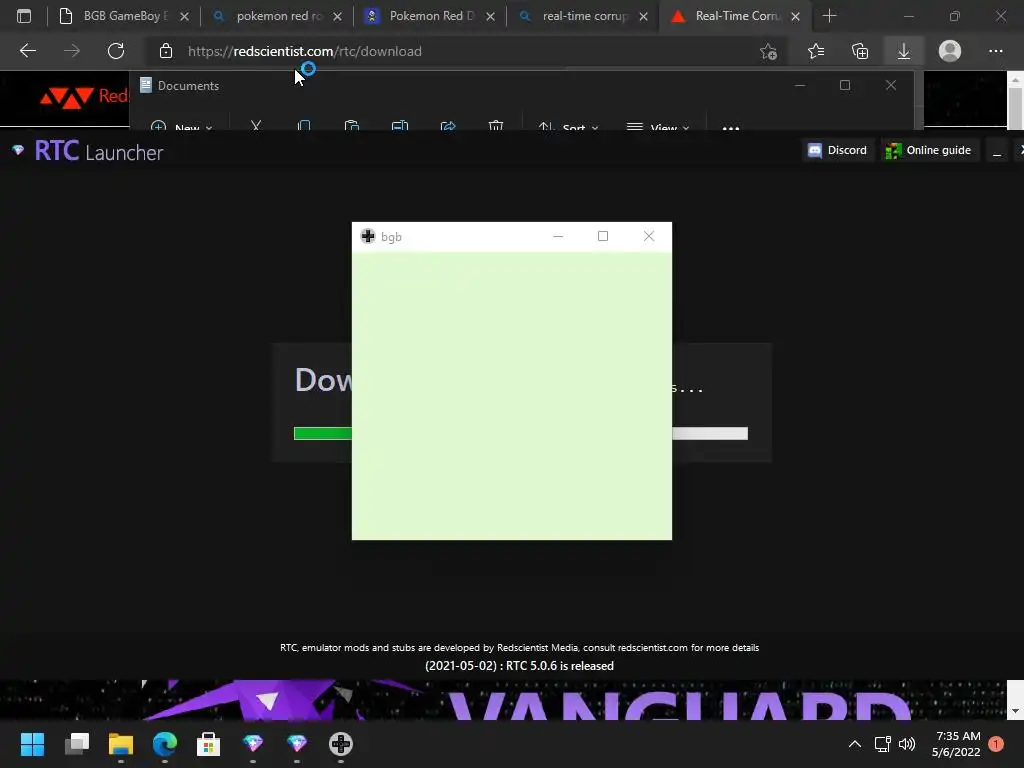This screenshot has width=1024, height=768.
Task: Rename the selected item in Documents window
Action: point(400,125)
